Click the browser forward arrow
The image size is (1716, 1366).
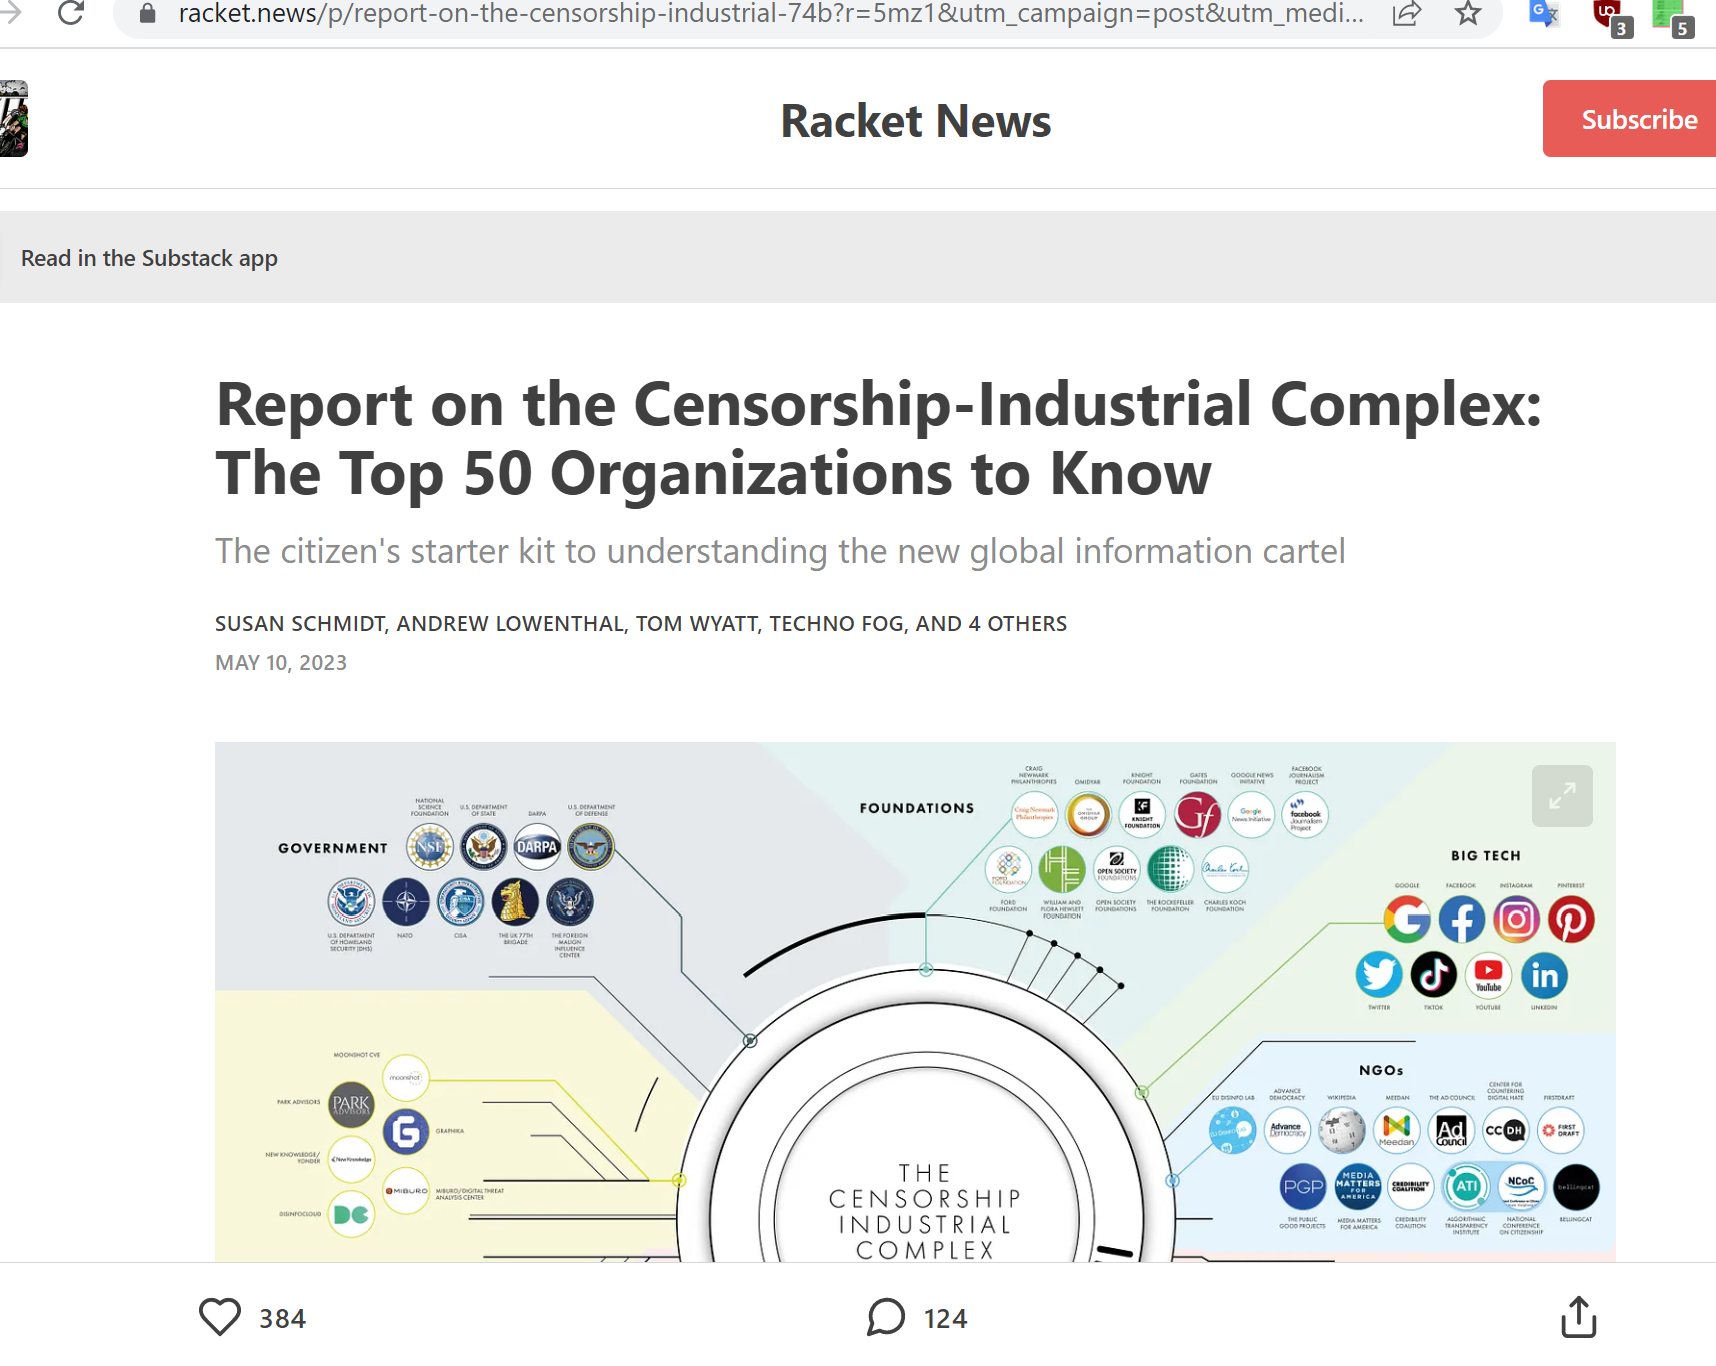point(10,13)
